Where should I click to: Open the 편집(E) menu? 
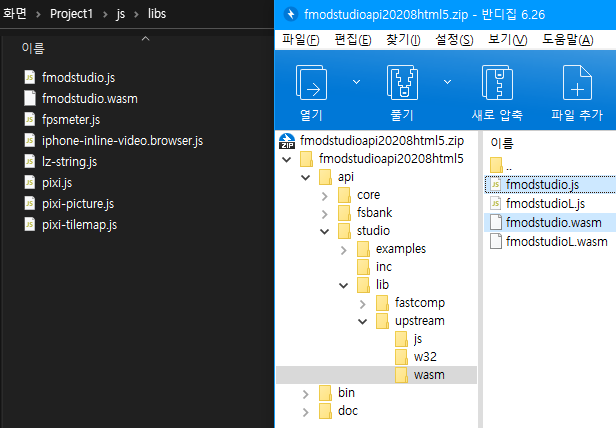coord(353,40)
